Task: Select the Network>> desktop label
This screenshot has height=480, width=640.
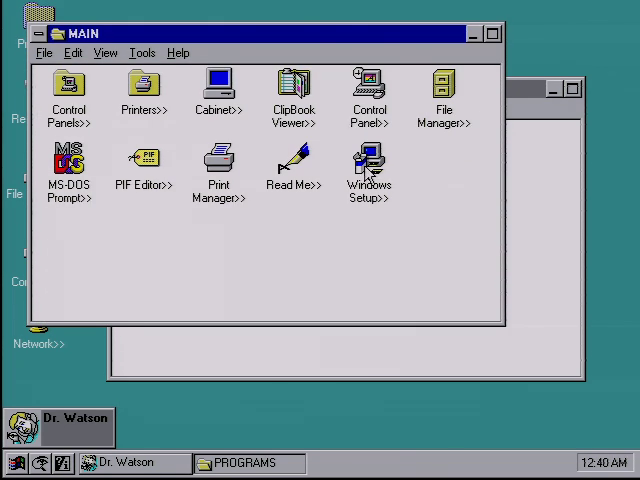Action: point(39,344)
